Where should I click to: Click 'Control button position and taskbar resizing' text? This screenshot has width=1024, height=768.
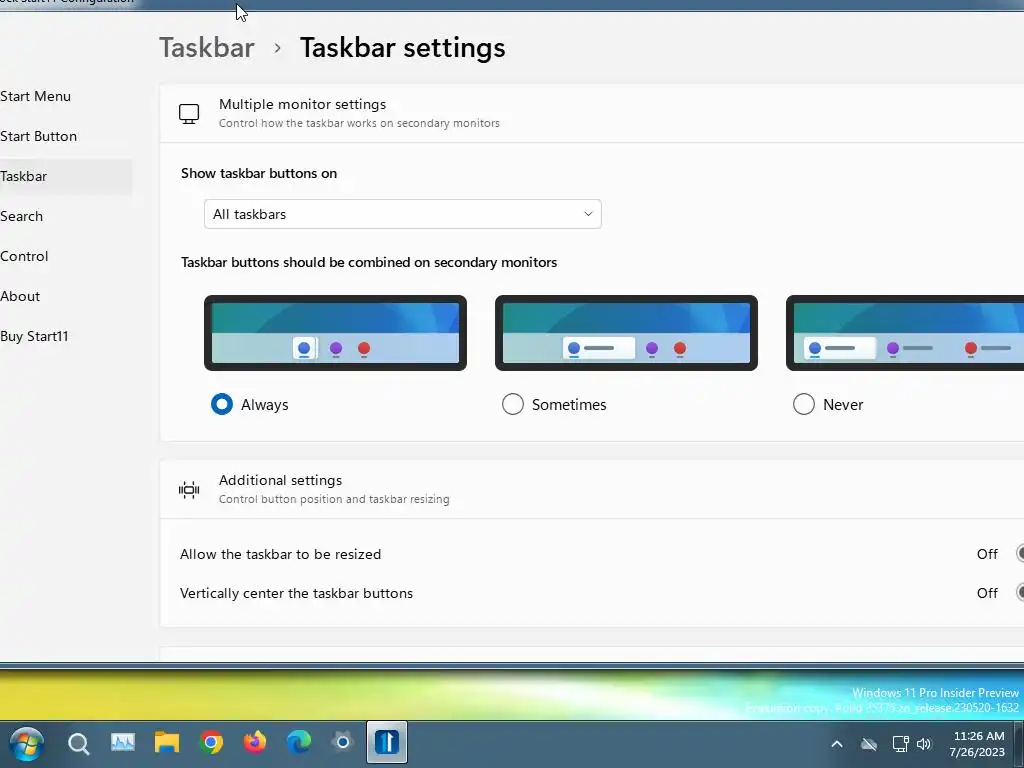[x=334, y=499]
